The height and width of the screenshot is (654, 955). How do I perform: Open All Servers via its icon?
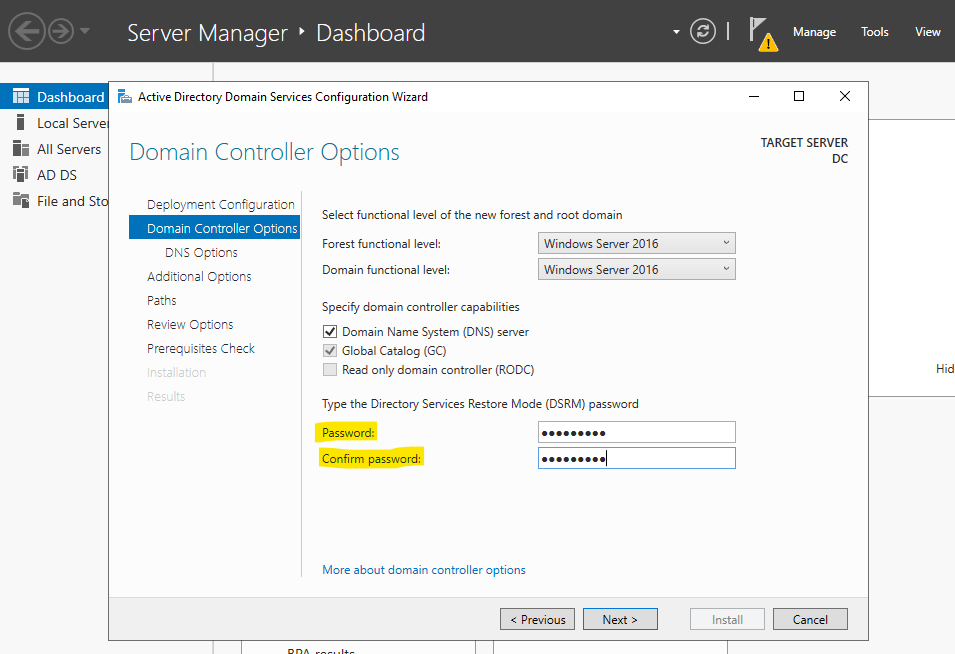[20, 149]
